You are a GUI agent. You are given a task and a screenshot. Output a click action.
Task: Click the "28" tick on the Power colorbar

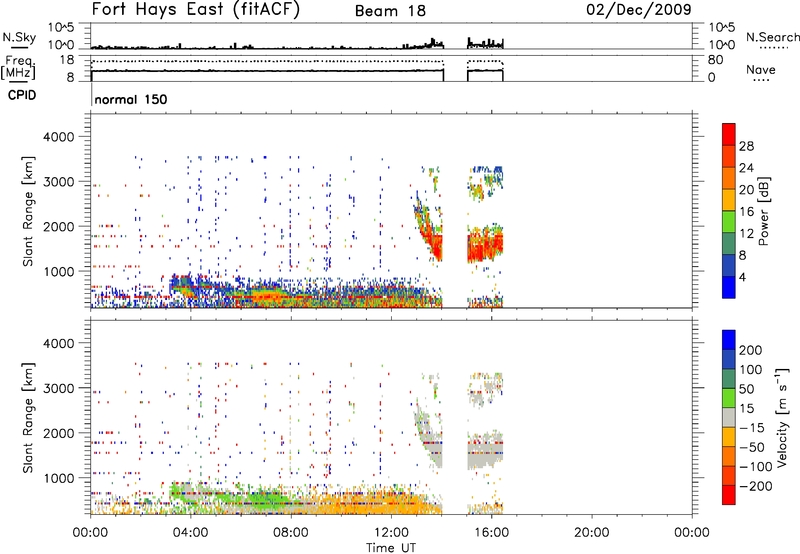pyautogui.click(x=746, y=146)
